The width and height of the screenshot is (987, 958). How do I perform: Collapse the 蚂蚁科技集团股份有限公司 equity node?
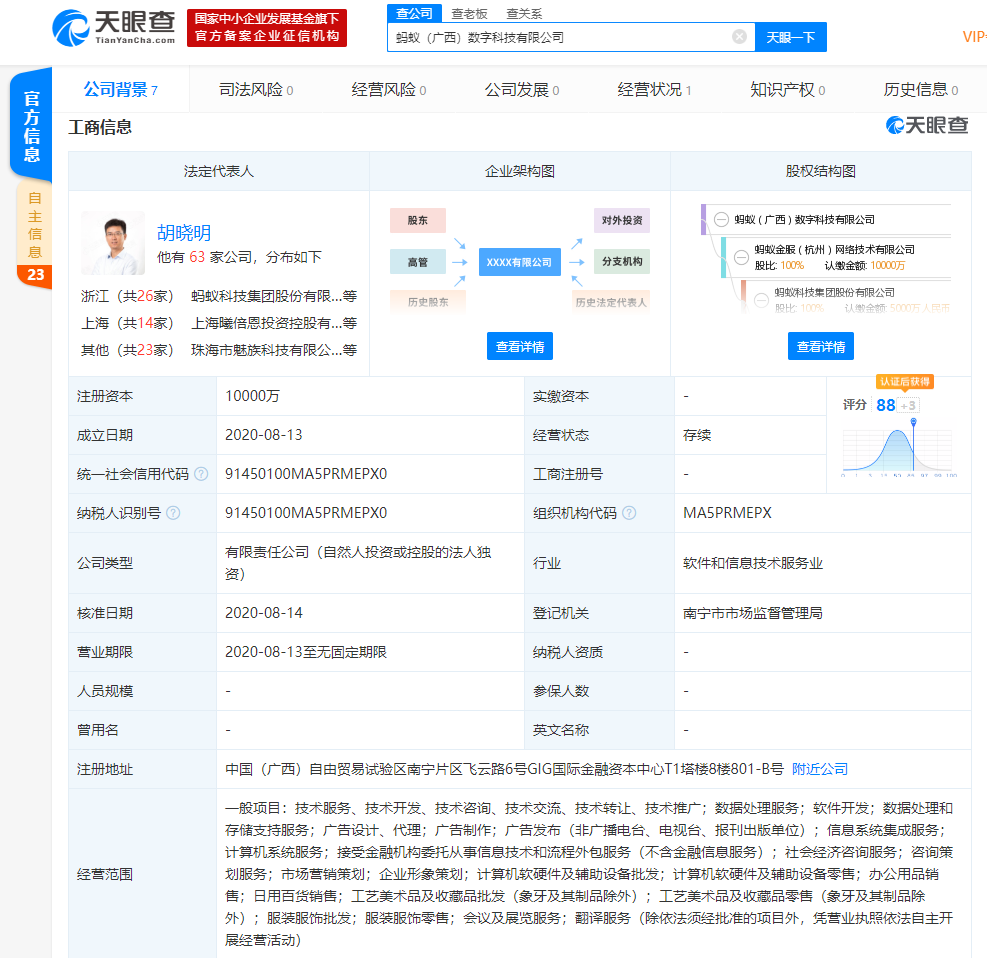(x=762, y=299)
